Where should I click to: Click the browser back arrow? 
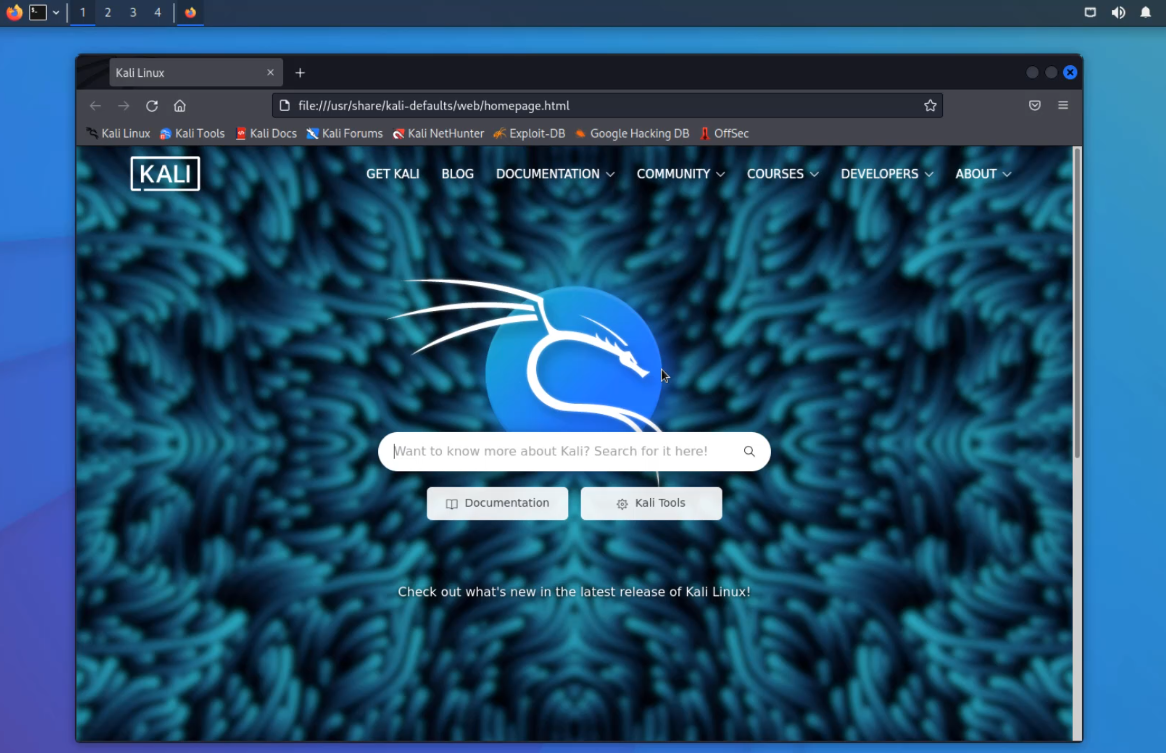tap(95, 106)
